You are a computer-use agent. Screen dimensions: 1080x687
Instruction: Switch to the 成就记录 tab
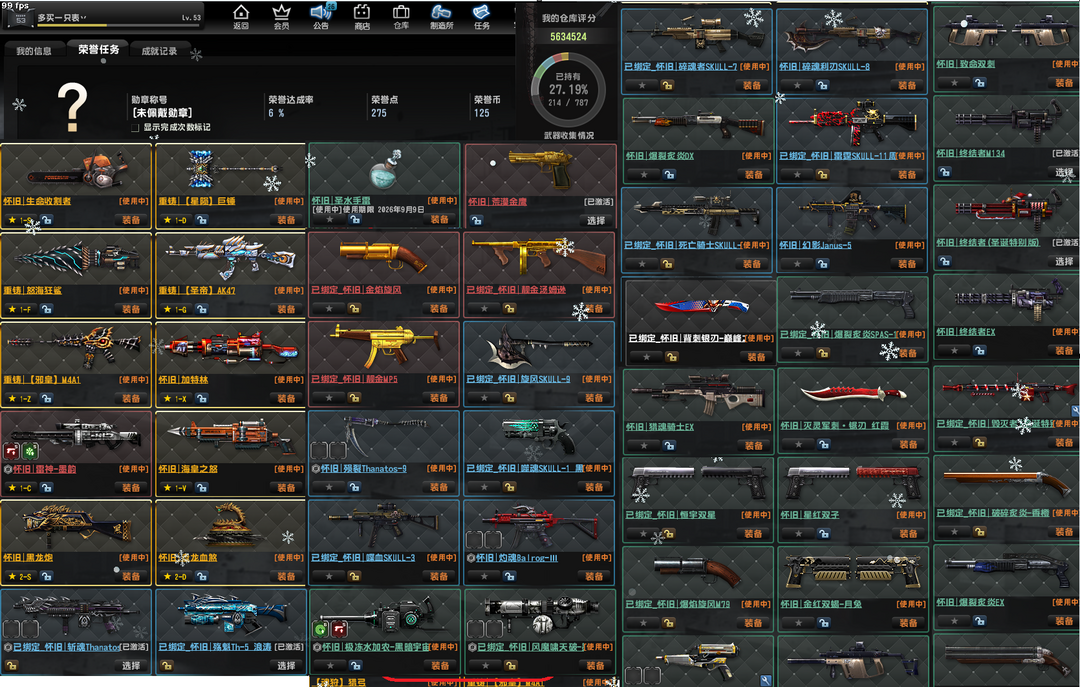(159, 51)
